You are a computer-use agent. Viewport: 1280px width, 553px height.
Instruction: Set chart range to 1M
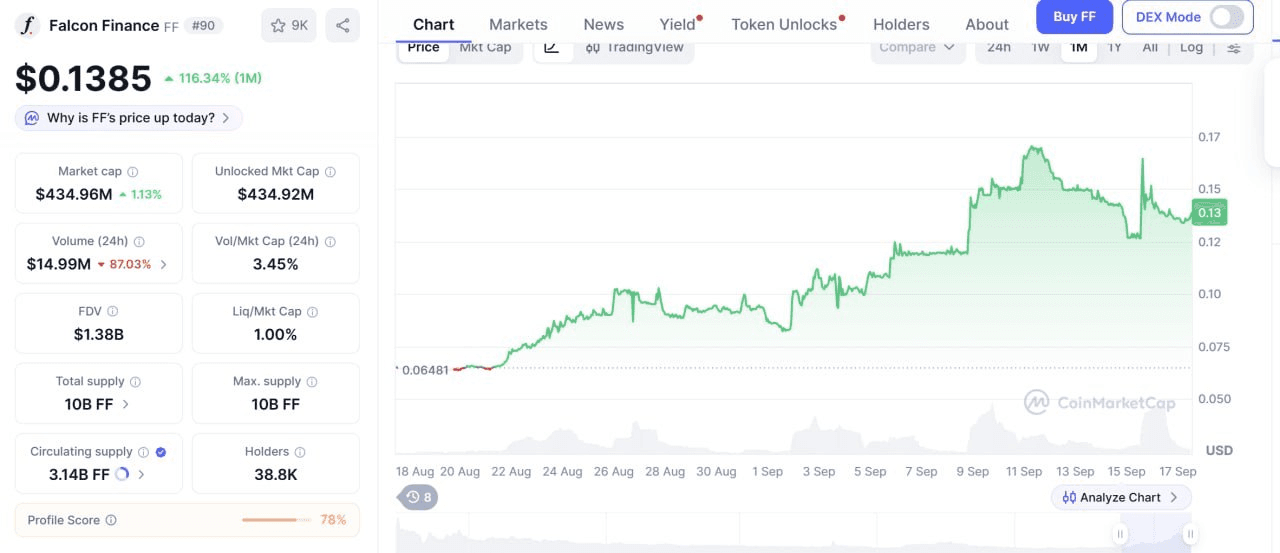1079,47
